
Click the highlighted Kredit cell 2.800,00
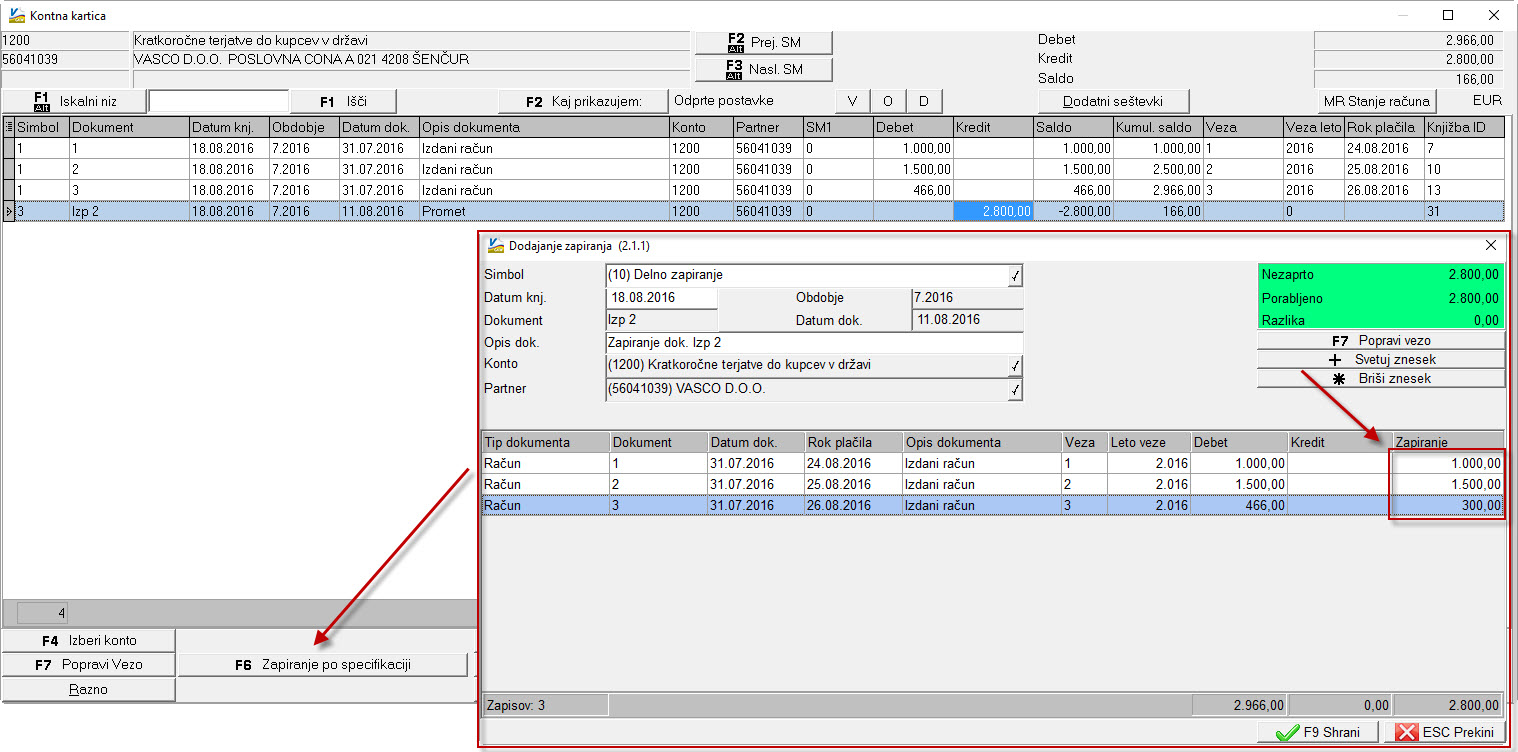coord(993,211)
